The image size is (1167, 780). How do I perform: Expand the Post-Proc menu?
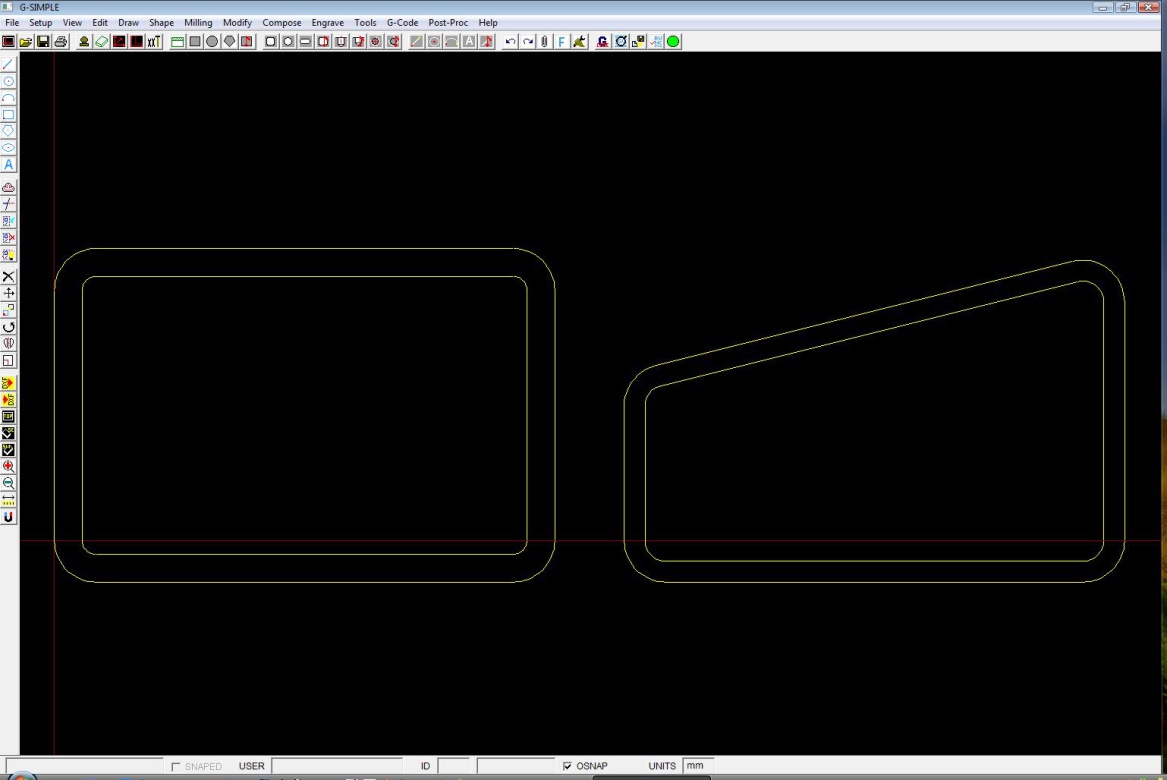coord(449,22)
